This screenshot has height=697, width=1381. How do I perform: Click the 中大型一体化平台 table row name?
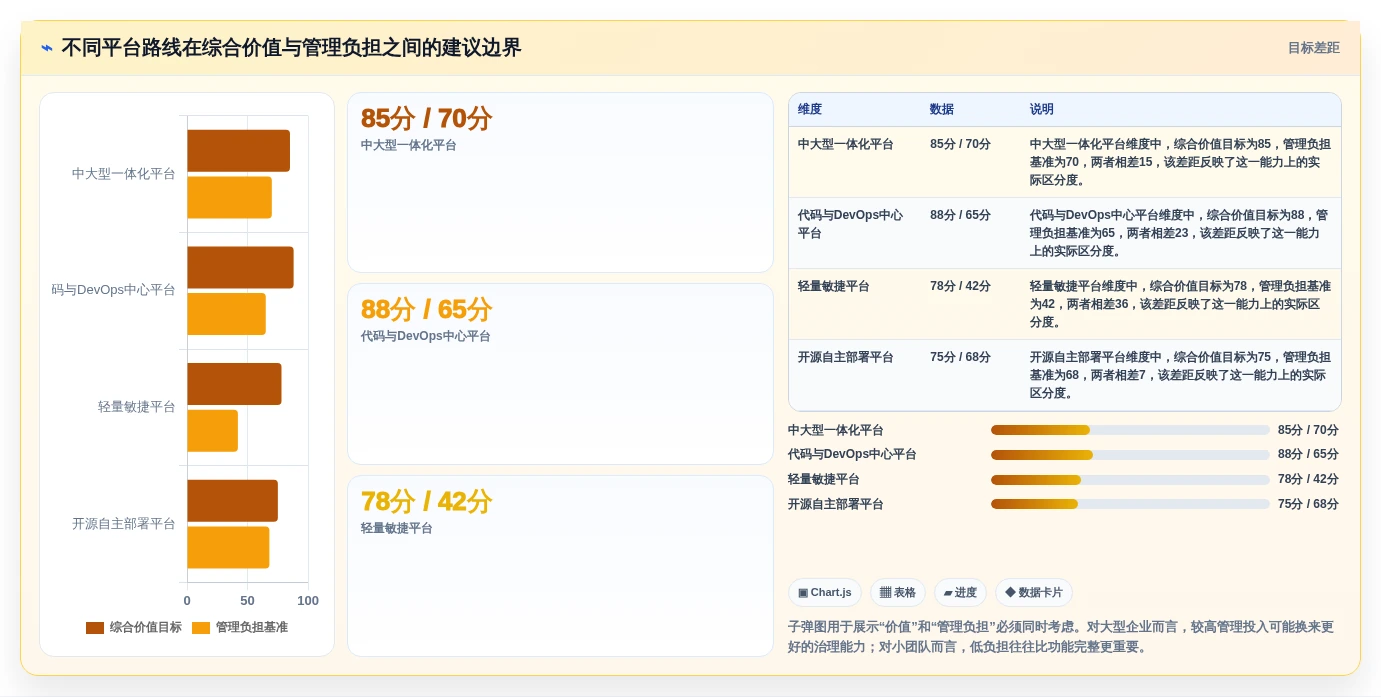pos(846,144)
